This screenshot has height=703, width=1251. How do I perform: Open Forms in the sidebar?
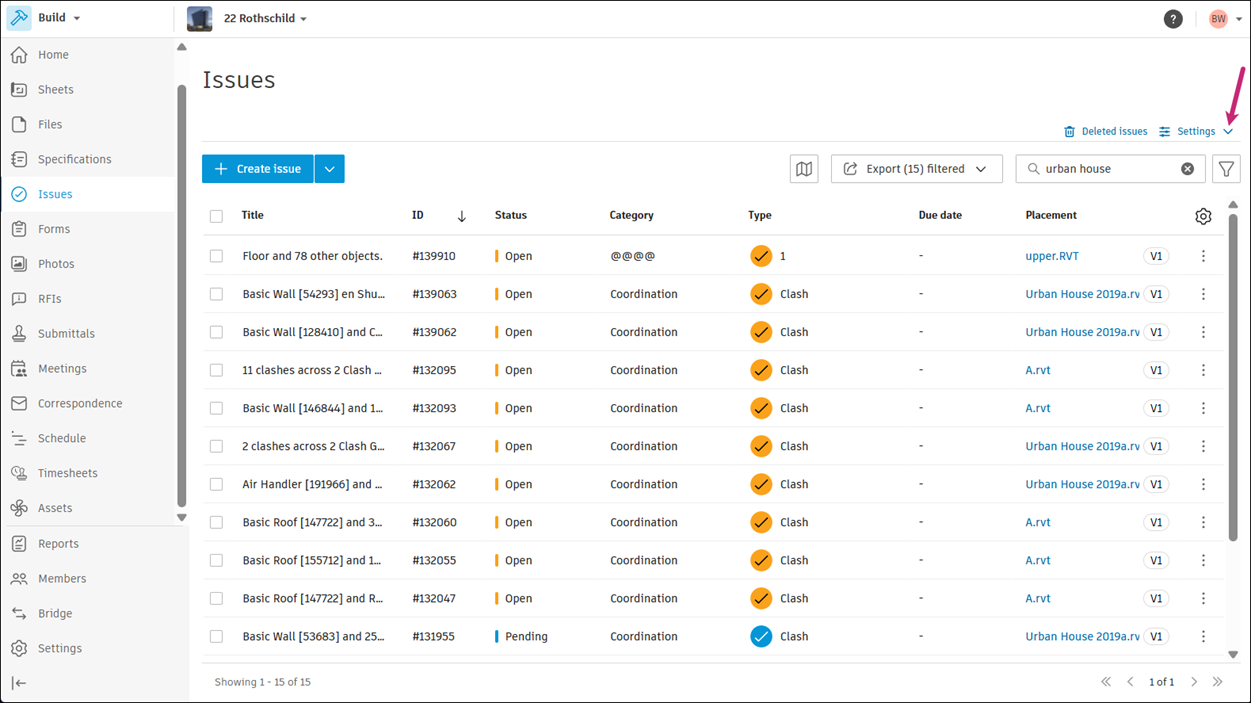[54, 229]
